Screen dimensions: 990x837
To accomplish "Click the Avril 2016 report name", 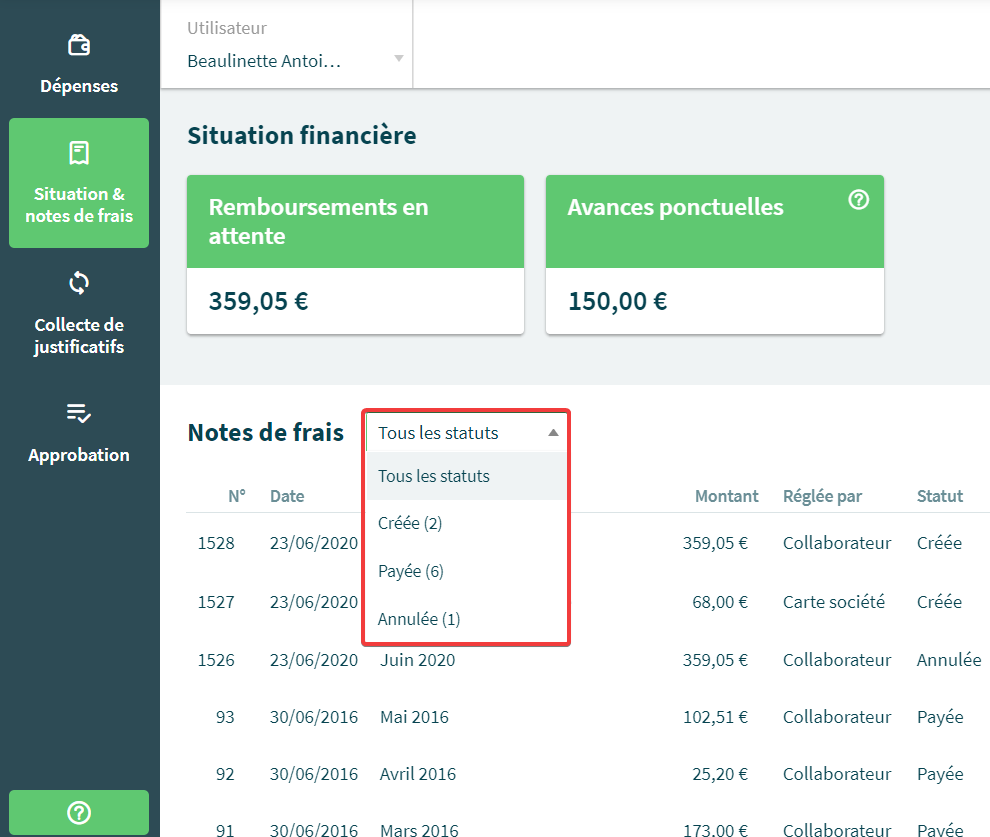I will point(417,774).
